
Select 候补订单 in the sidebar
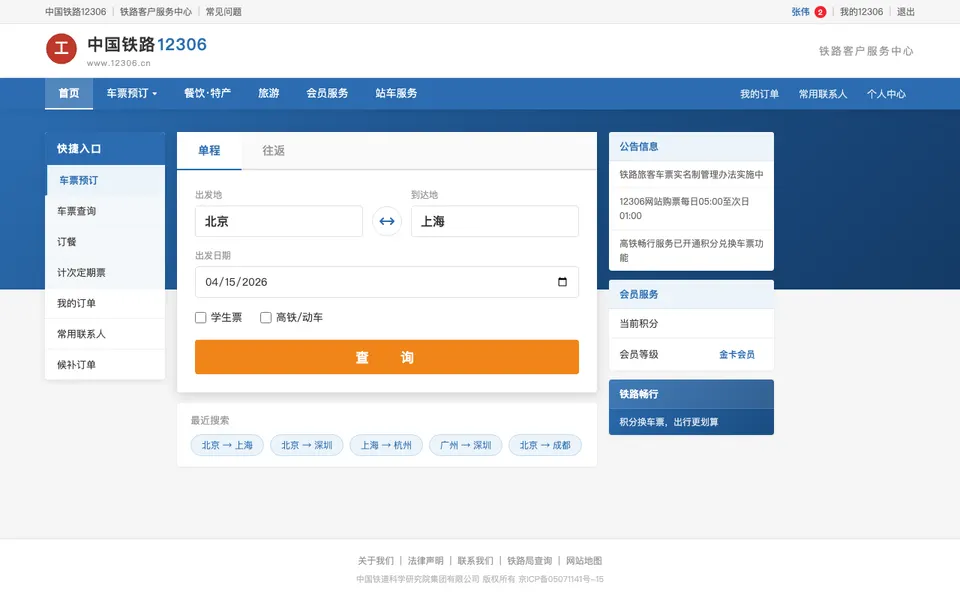point(105,364)
